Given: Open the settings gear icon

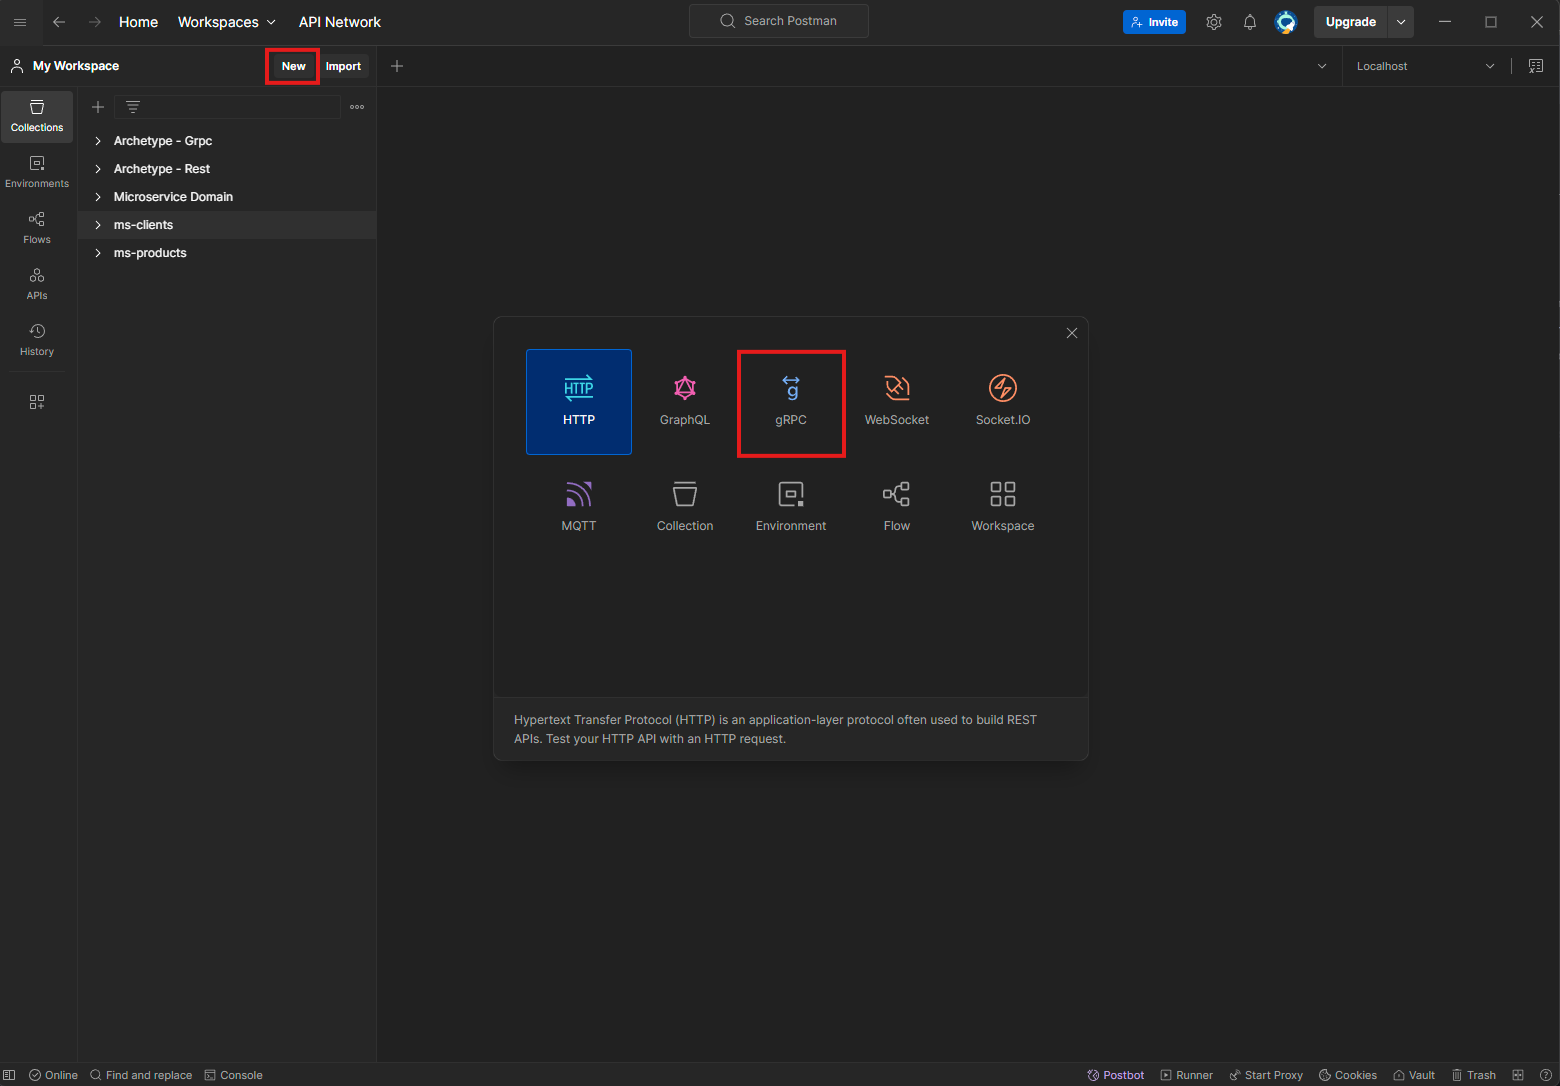Looking at the screenshot, I should click(1214, 22).
